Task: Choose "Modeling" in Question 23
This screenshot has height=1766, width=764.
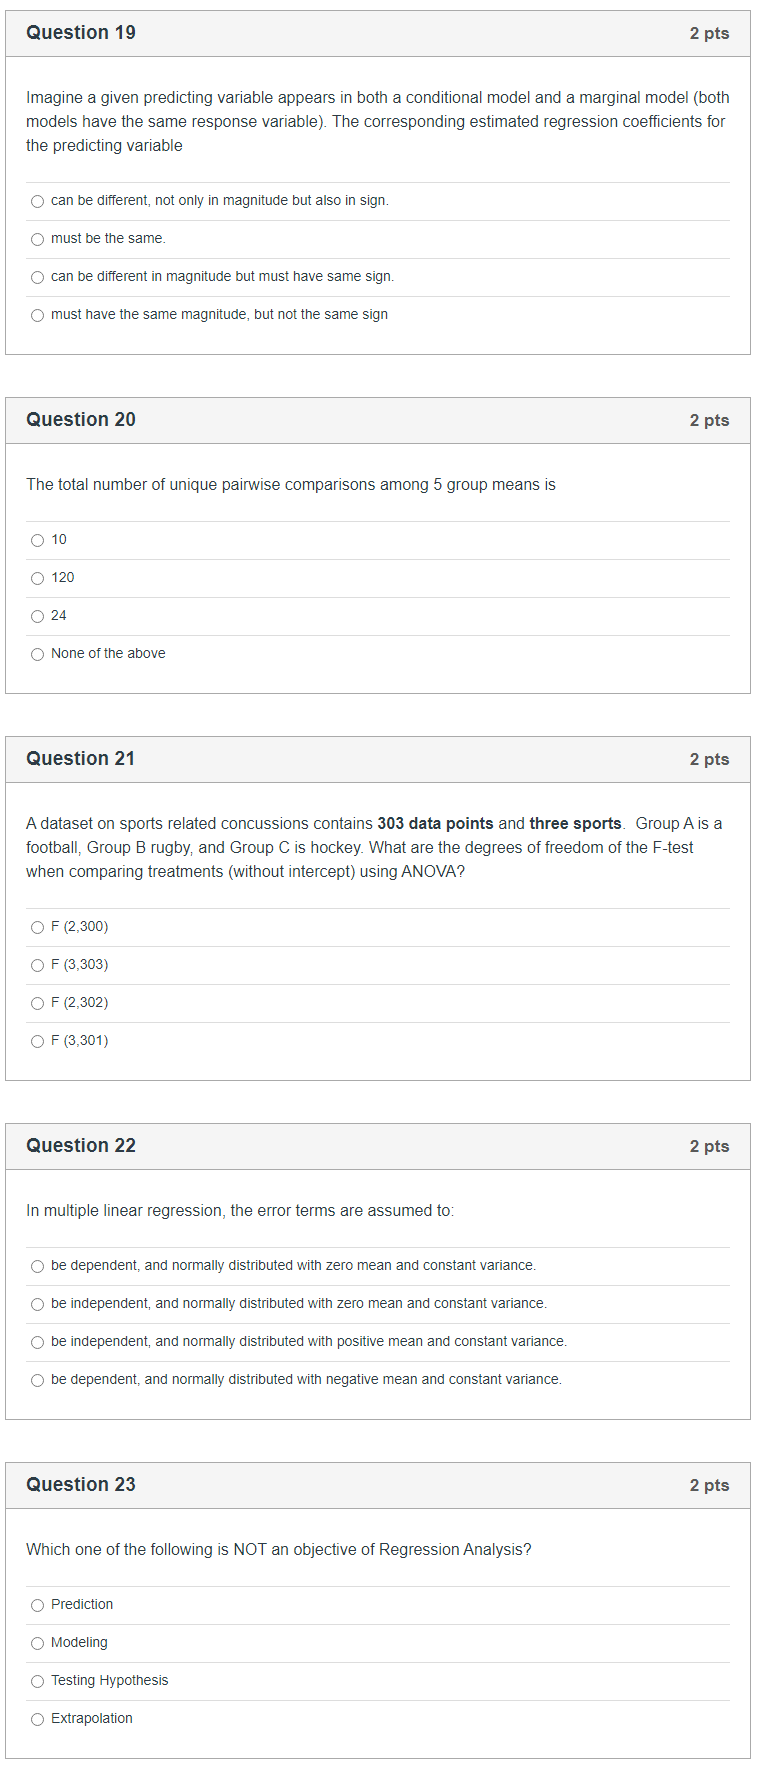Action: (x=37, y=1643)
